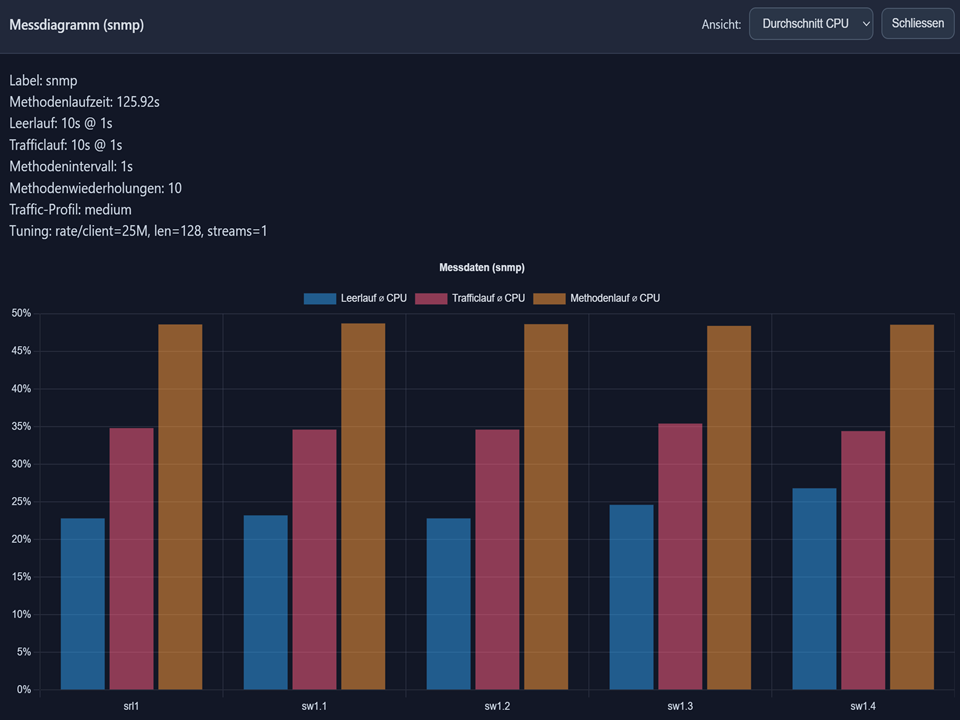Select the 'Methodenlaufzeit: 125.92s' line

[84, 102]
